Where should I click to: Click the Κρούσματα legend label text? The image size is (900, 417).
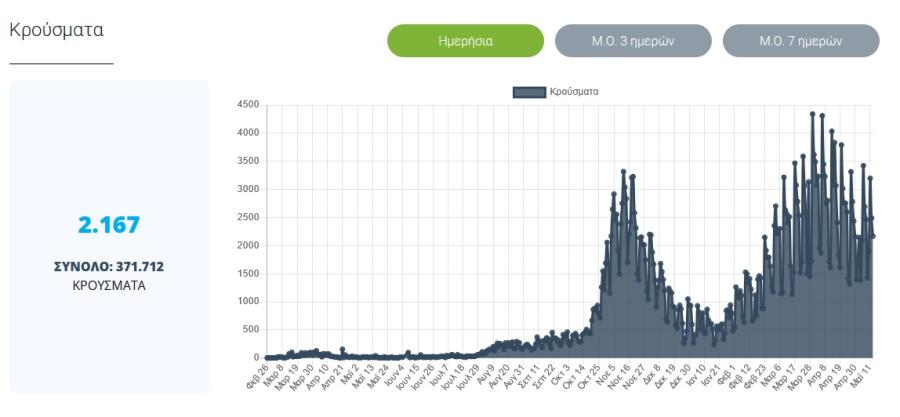click(574, 92)
